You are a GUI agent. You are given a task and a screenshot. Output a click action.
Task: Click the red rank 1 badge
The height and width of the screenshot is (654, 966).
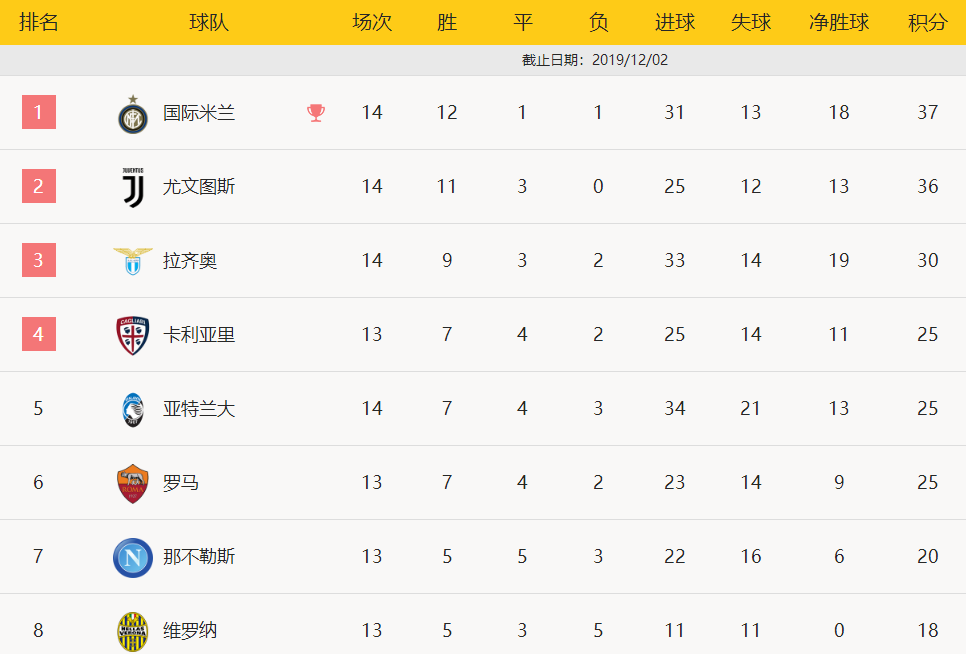pyautogui.click(x=39, y=112)
